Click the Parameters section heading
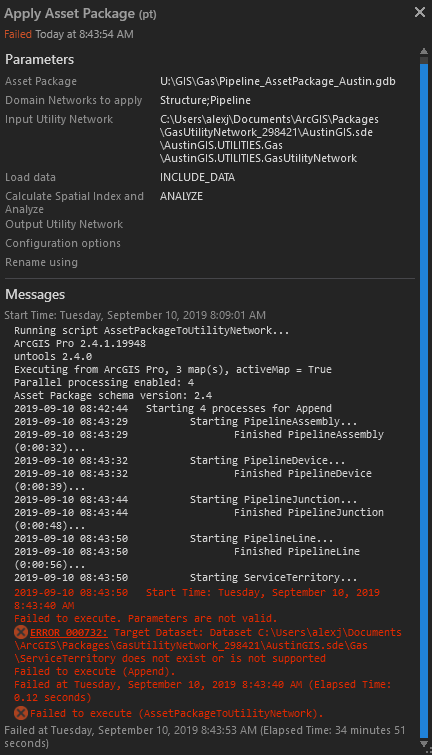 click(39, 60)
